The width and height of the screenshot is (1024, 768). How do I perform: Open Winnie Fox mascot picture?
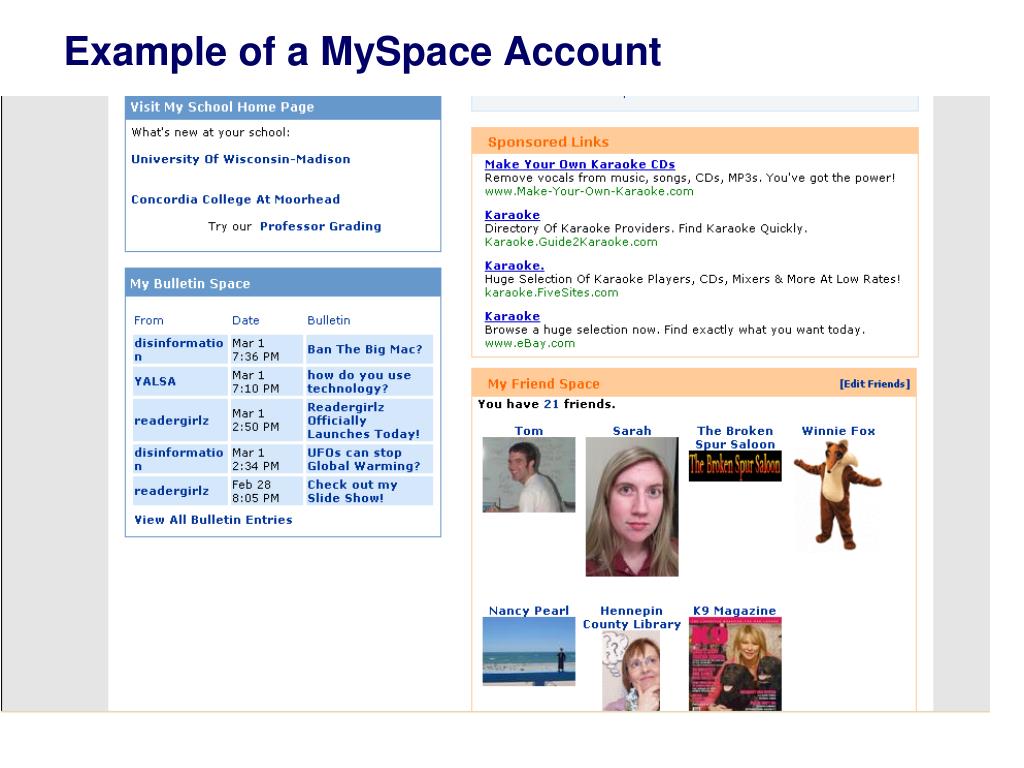pos(838,494)
